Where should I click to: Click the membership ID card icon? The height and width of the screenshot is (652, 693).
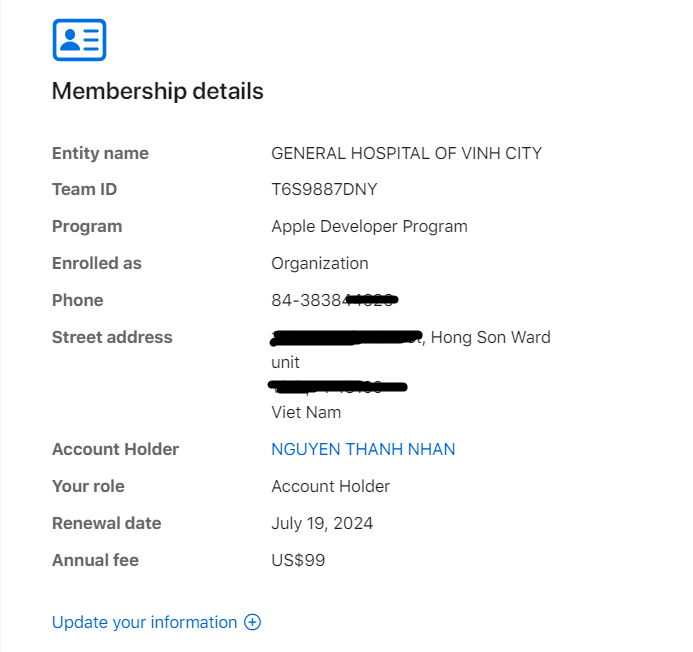[x=79, y=40]
